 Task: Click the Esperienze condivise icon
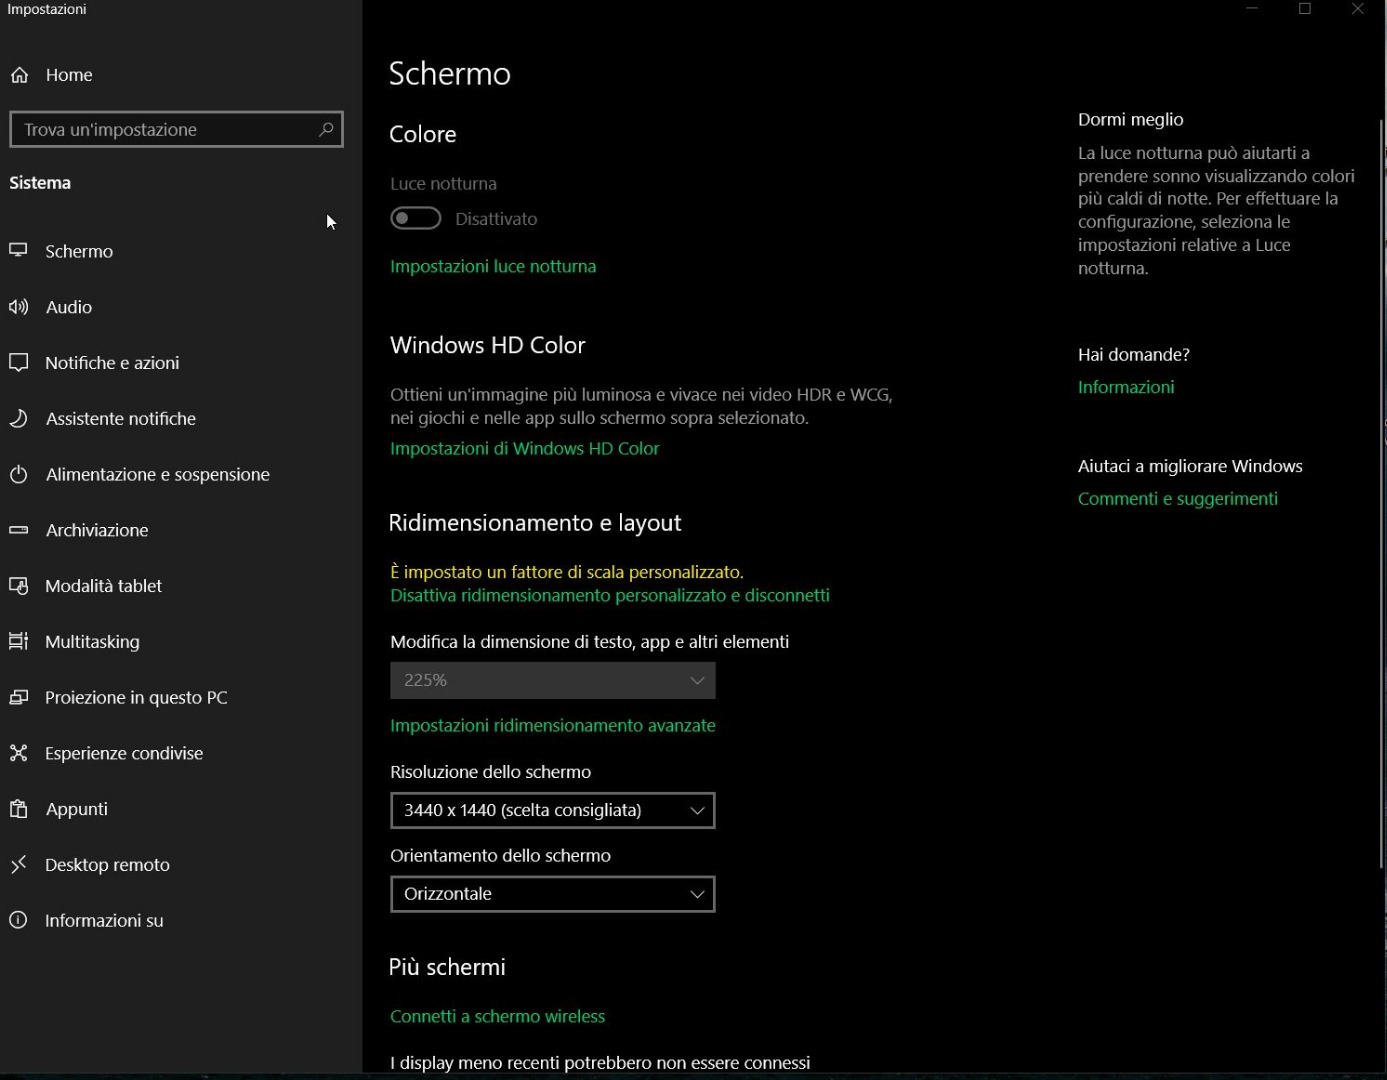[19, 753]
